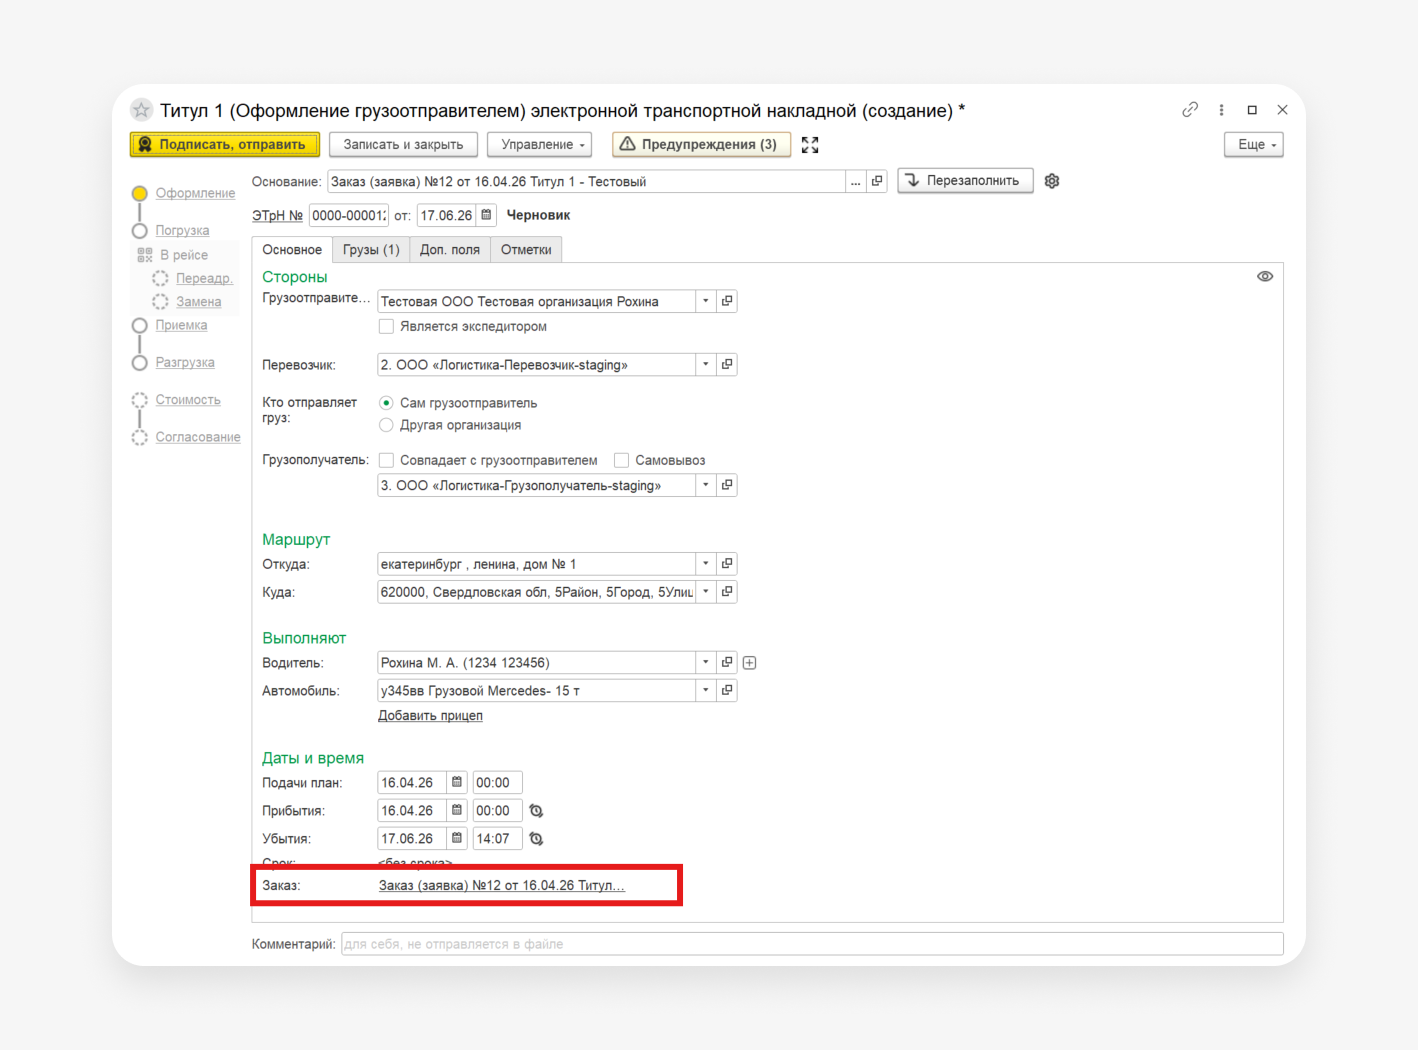Tick the Самовывоз checkbox
Image resolution: width=1418 pixels, height=1050 pixels.
coord(621,461)
